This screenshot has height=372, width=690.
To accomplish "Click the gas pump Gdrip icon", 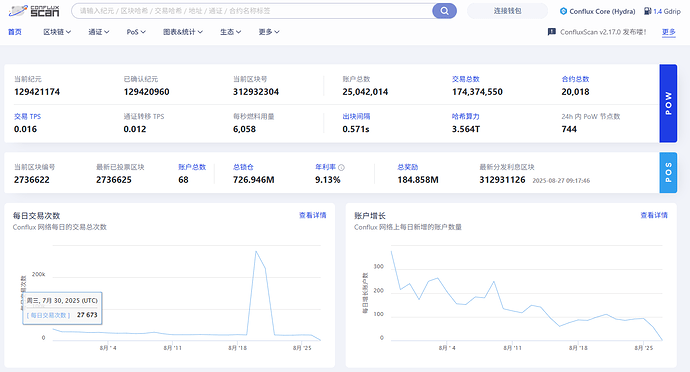I will pos(648,11).
